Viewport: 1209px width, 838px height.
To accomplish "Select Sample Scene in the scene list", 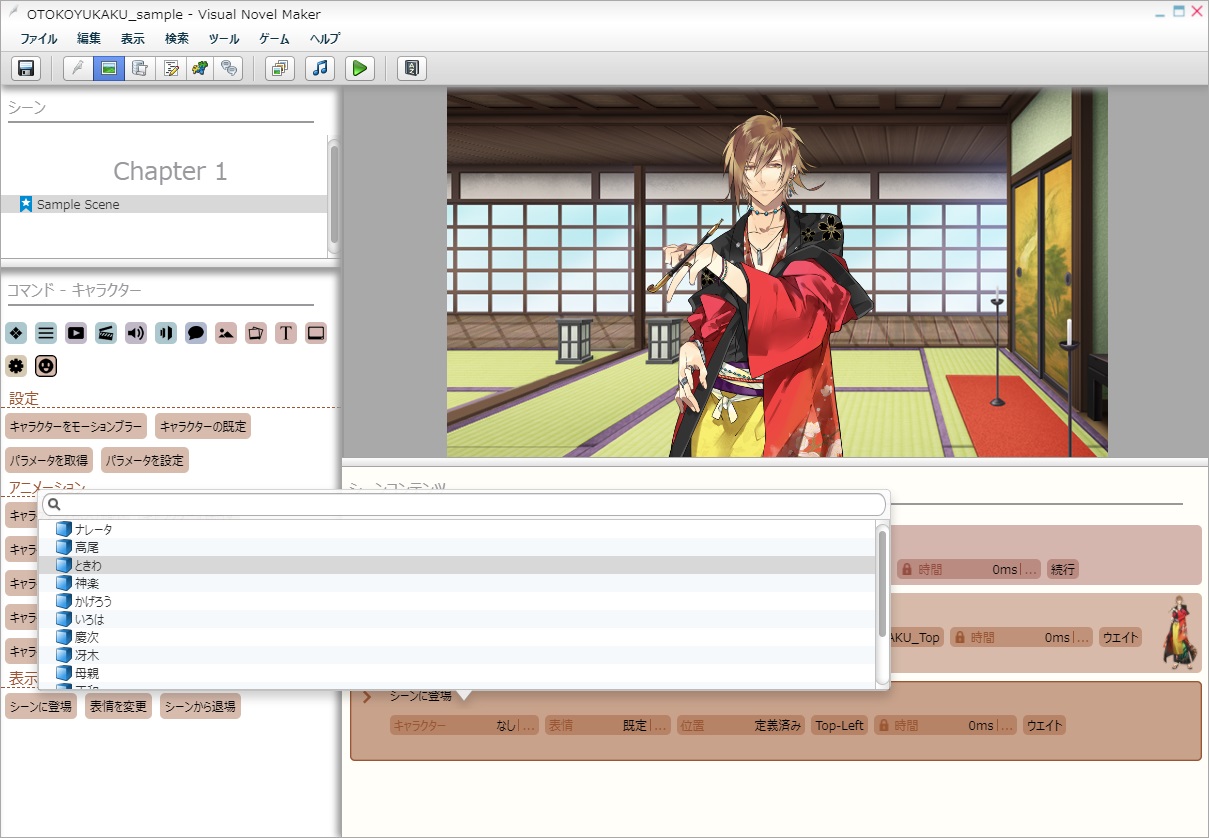I will coord(164,204).
